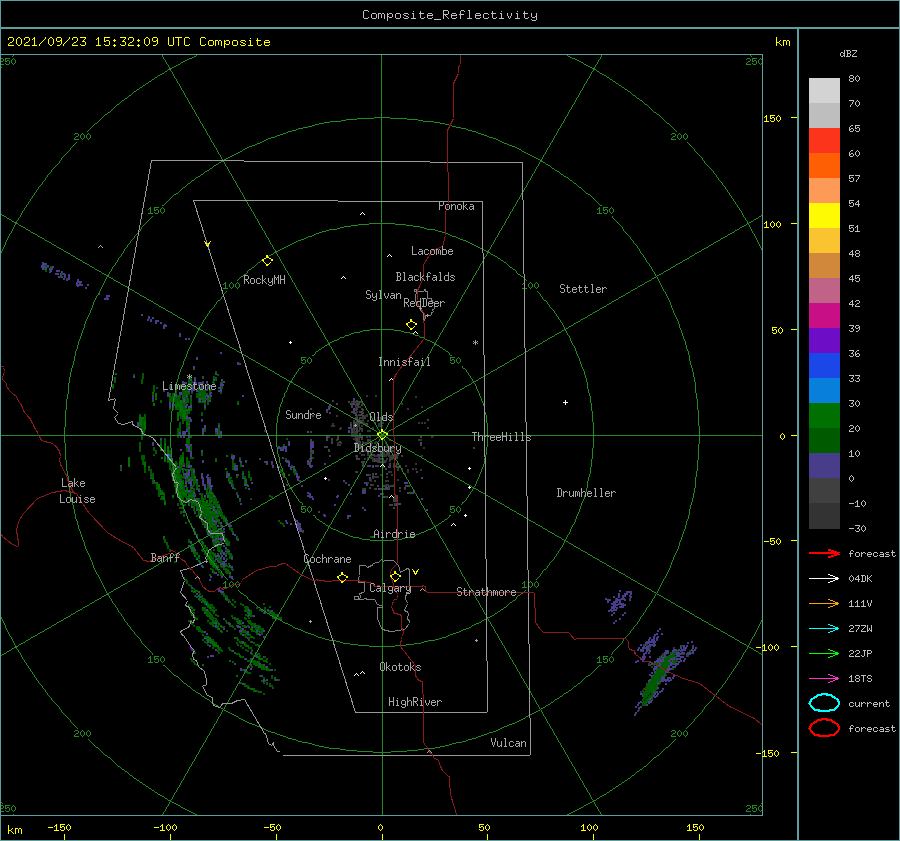This screenshot has width=900, height=841.
Task: Click the Sylvan label
Action: [x=383, y=295]
